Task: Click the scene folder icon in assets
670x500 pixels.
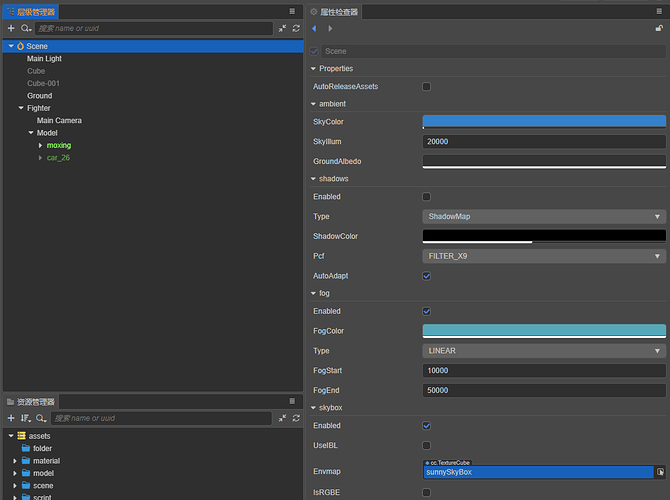Action: coord(26,485)
